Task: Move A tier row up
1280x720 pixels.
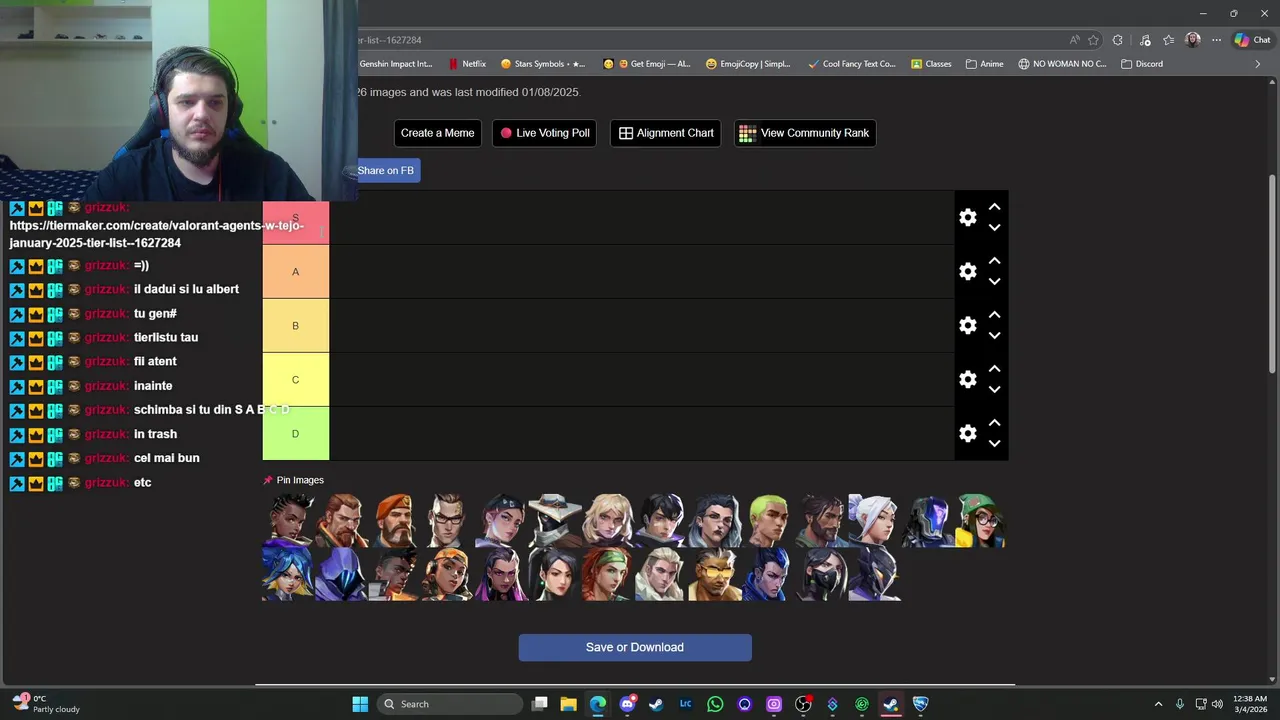Action: pyautogui.click(x=994, y=261)
